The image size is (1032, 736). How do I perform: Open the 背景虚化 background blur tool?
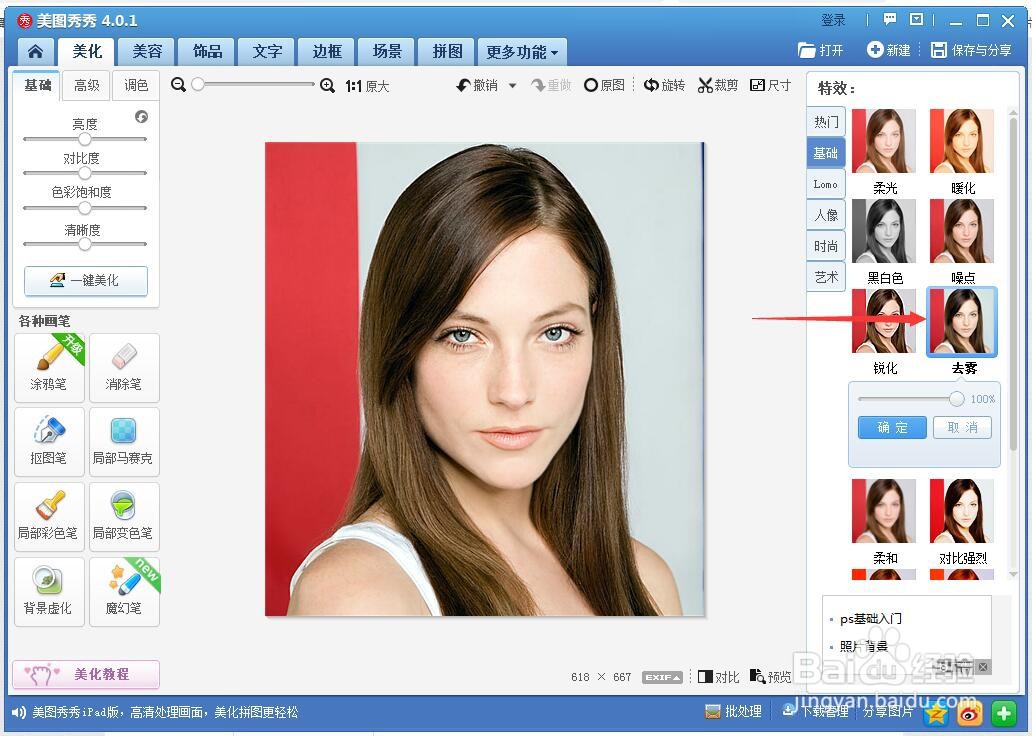(x=49, y=592)
